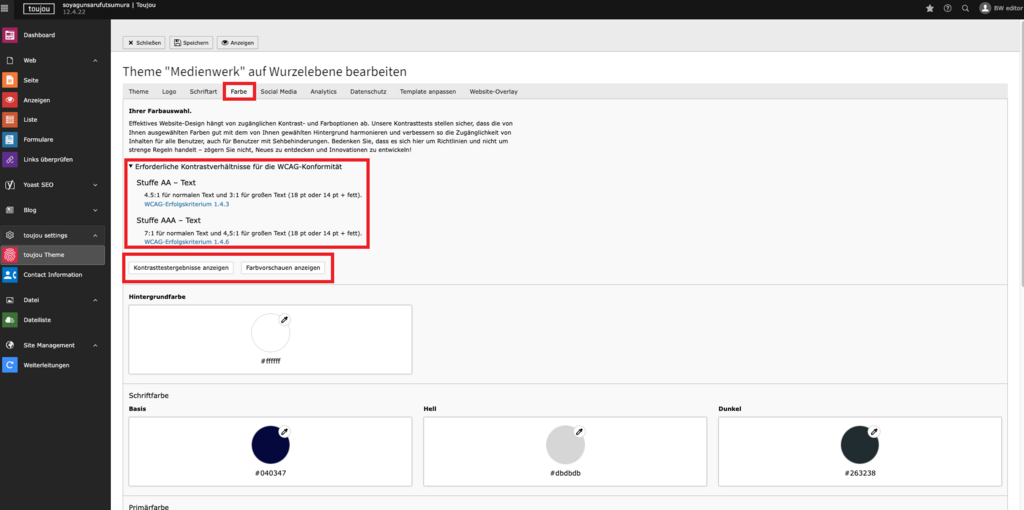
Task: Open the search magnifier in top bar
Action: pyautogui.click(x=964, y=8)
